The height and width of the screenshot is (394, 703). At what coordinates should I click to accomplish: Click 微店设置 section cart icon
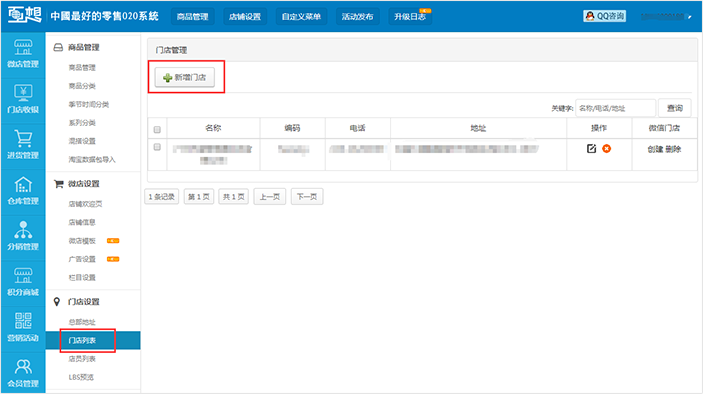click(x=58, y=184)
